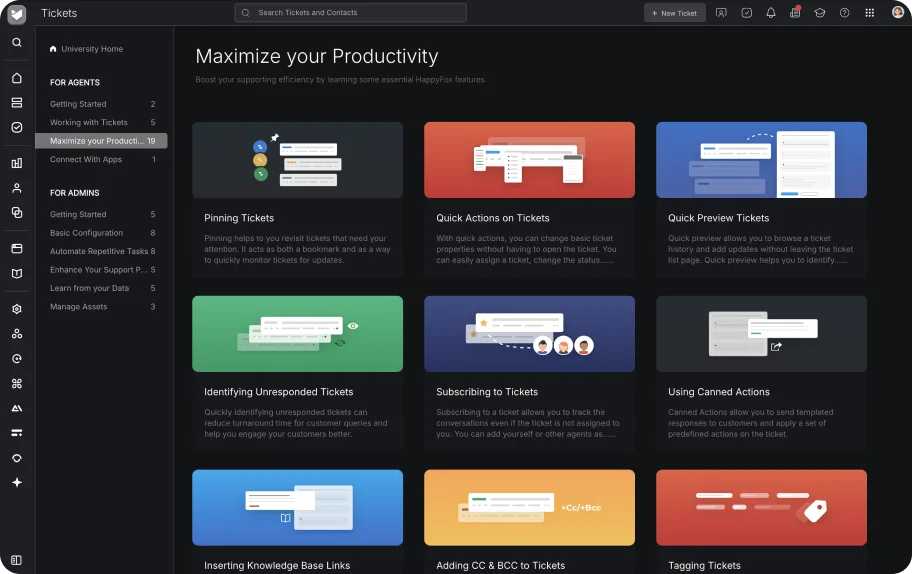The image size is (912, 574).
Task: Open the graduation cap university icon
Action: click(820, 13)
